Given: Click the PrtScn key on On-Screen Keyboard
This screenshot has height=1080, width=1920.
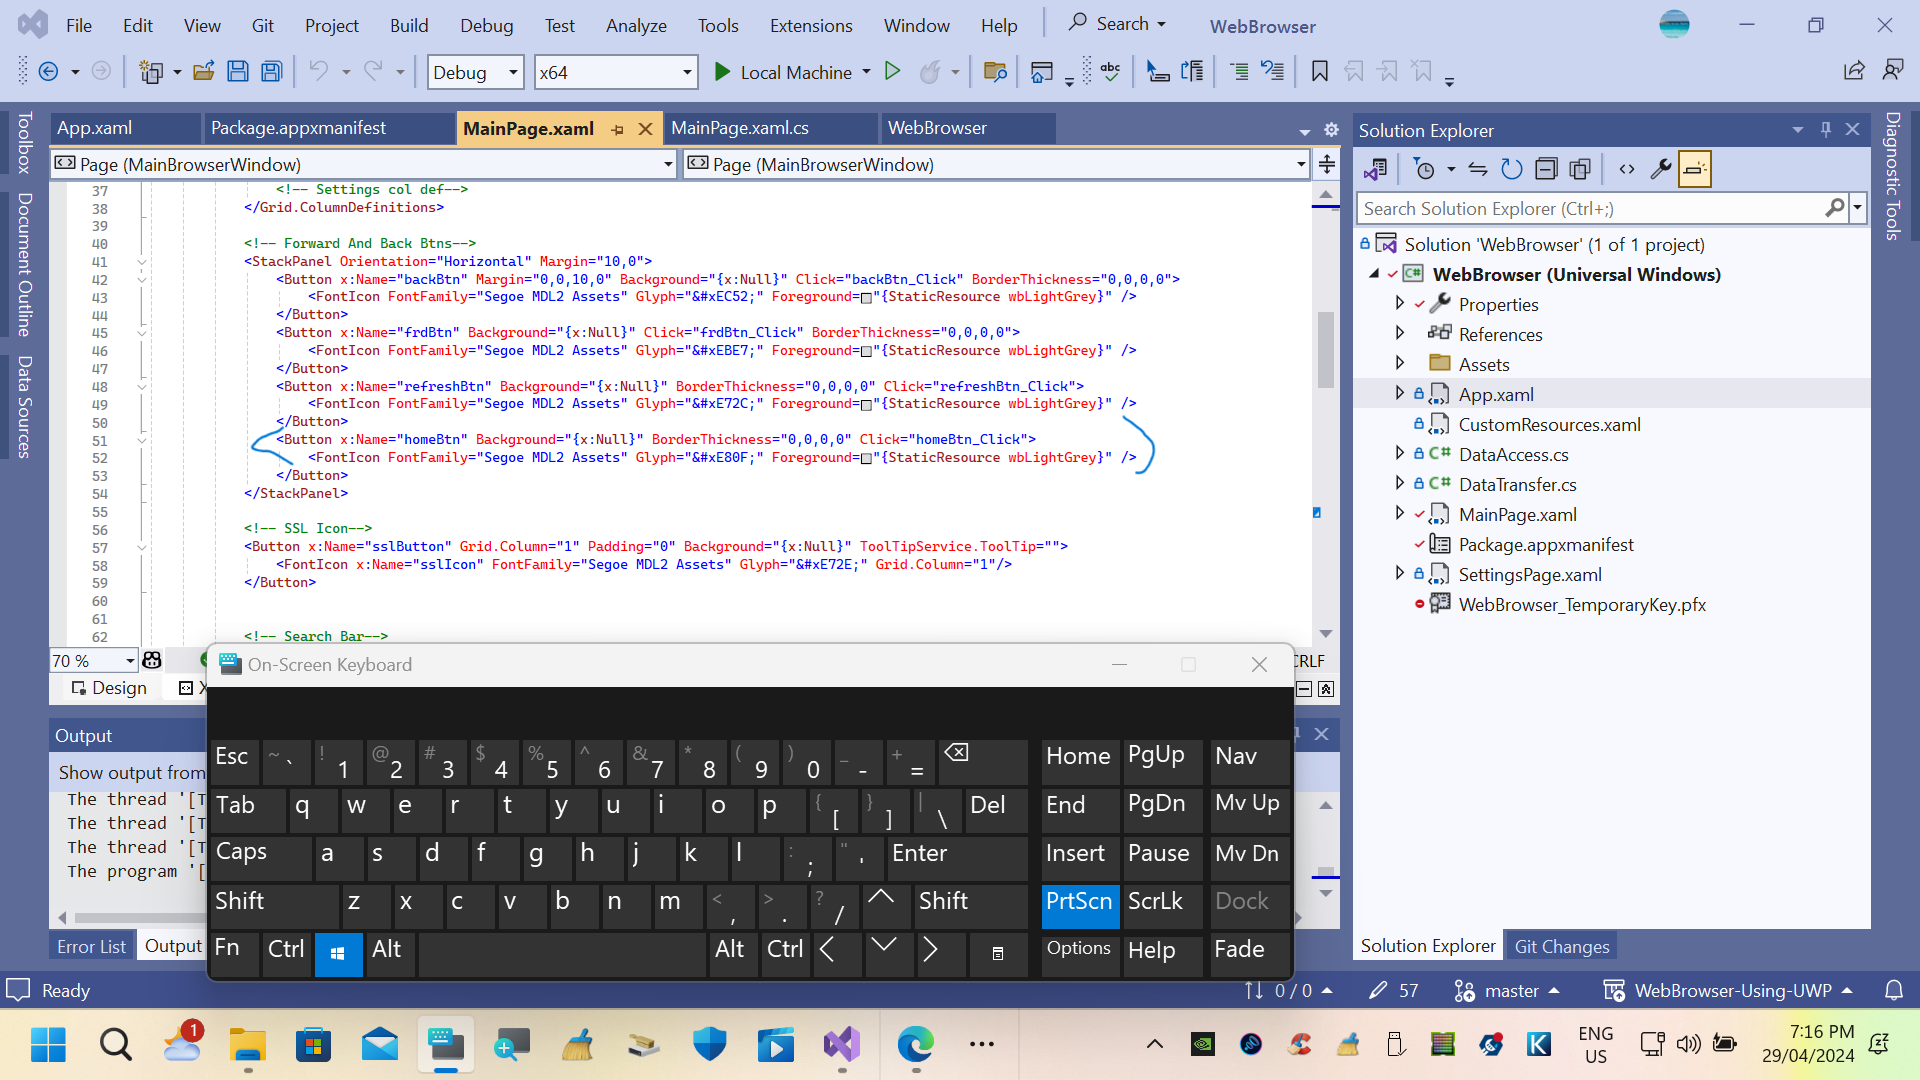Looking at the screenshot, I should point(1077,902).
